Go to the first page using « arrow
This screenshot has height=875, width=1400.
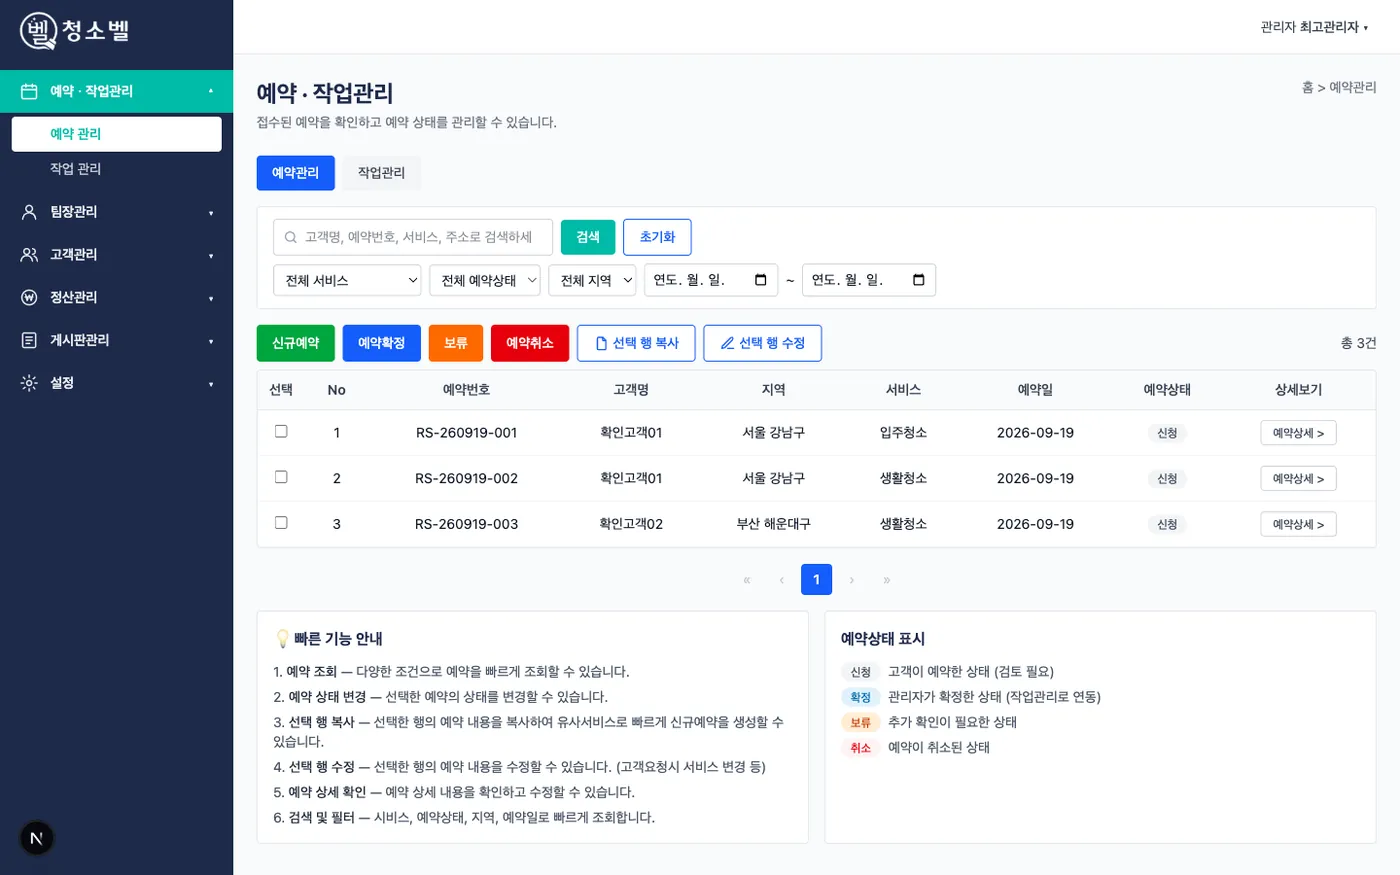tap(747, 580)
